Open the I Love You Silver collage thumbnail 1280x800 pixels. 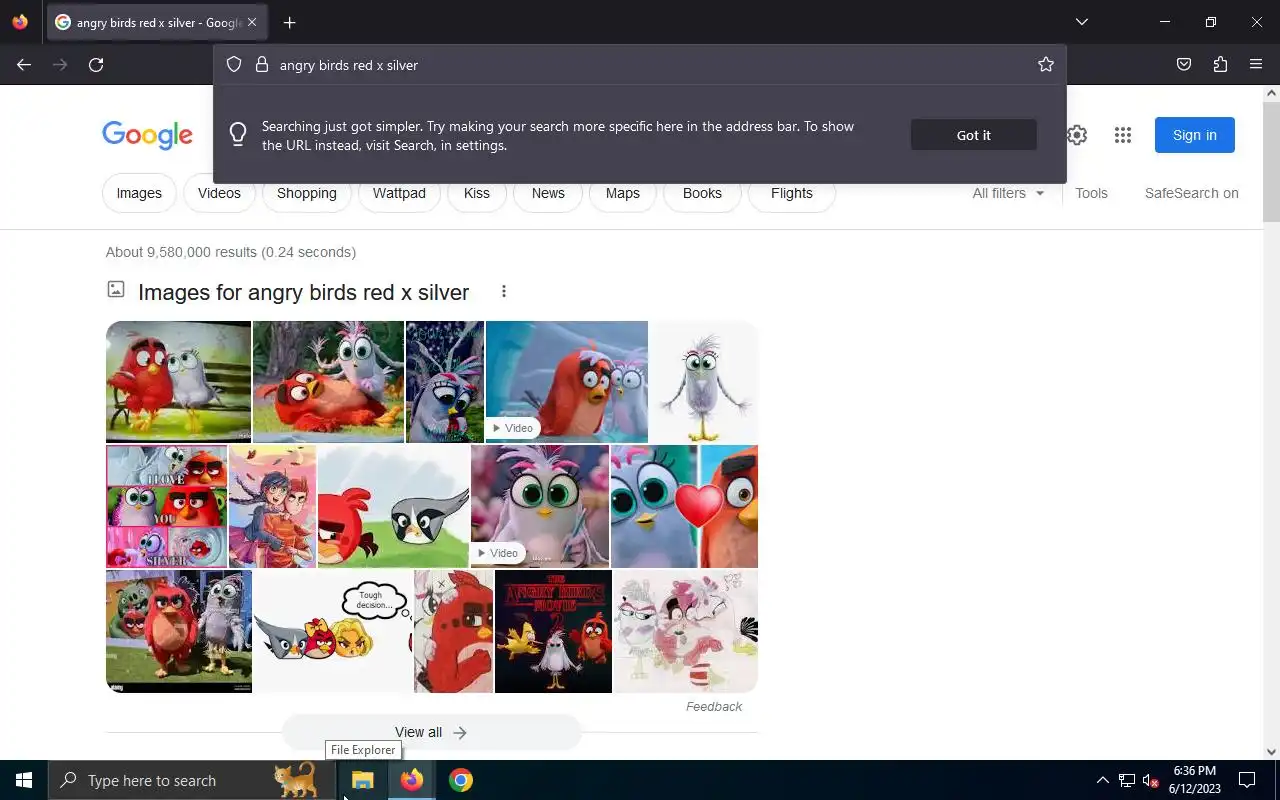pyautogui.click(x=166, y=506)
